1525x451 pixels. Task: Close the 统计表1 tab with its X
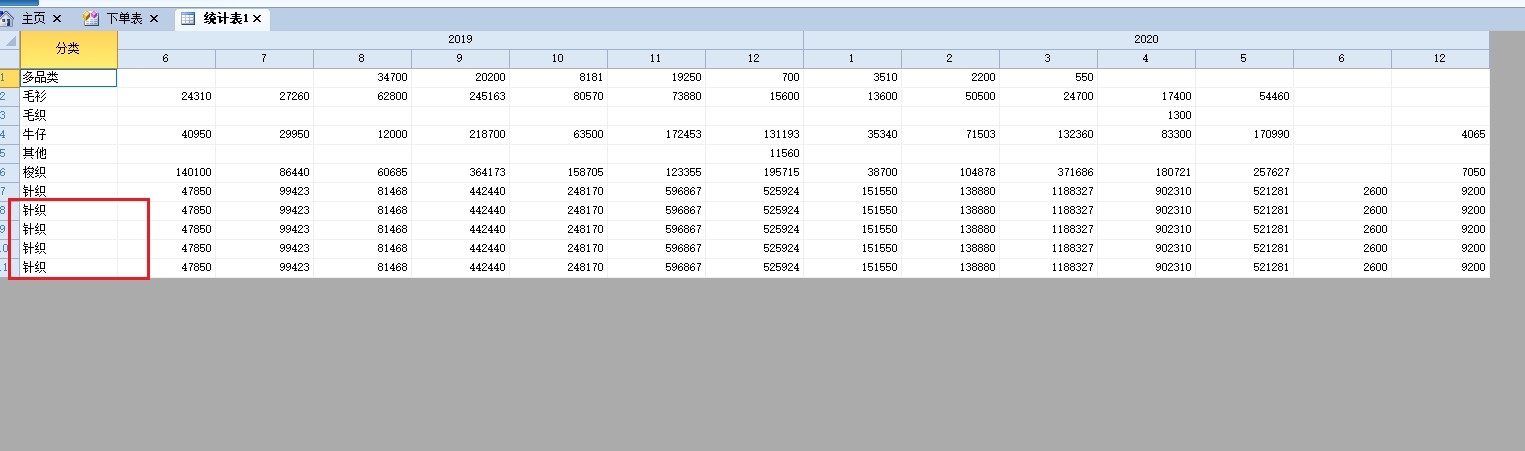(x=257, y=19)
